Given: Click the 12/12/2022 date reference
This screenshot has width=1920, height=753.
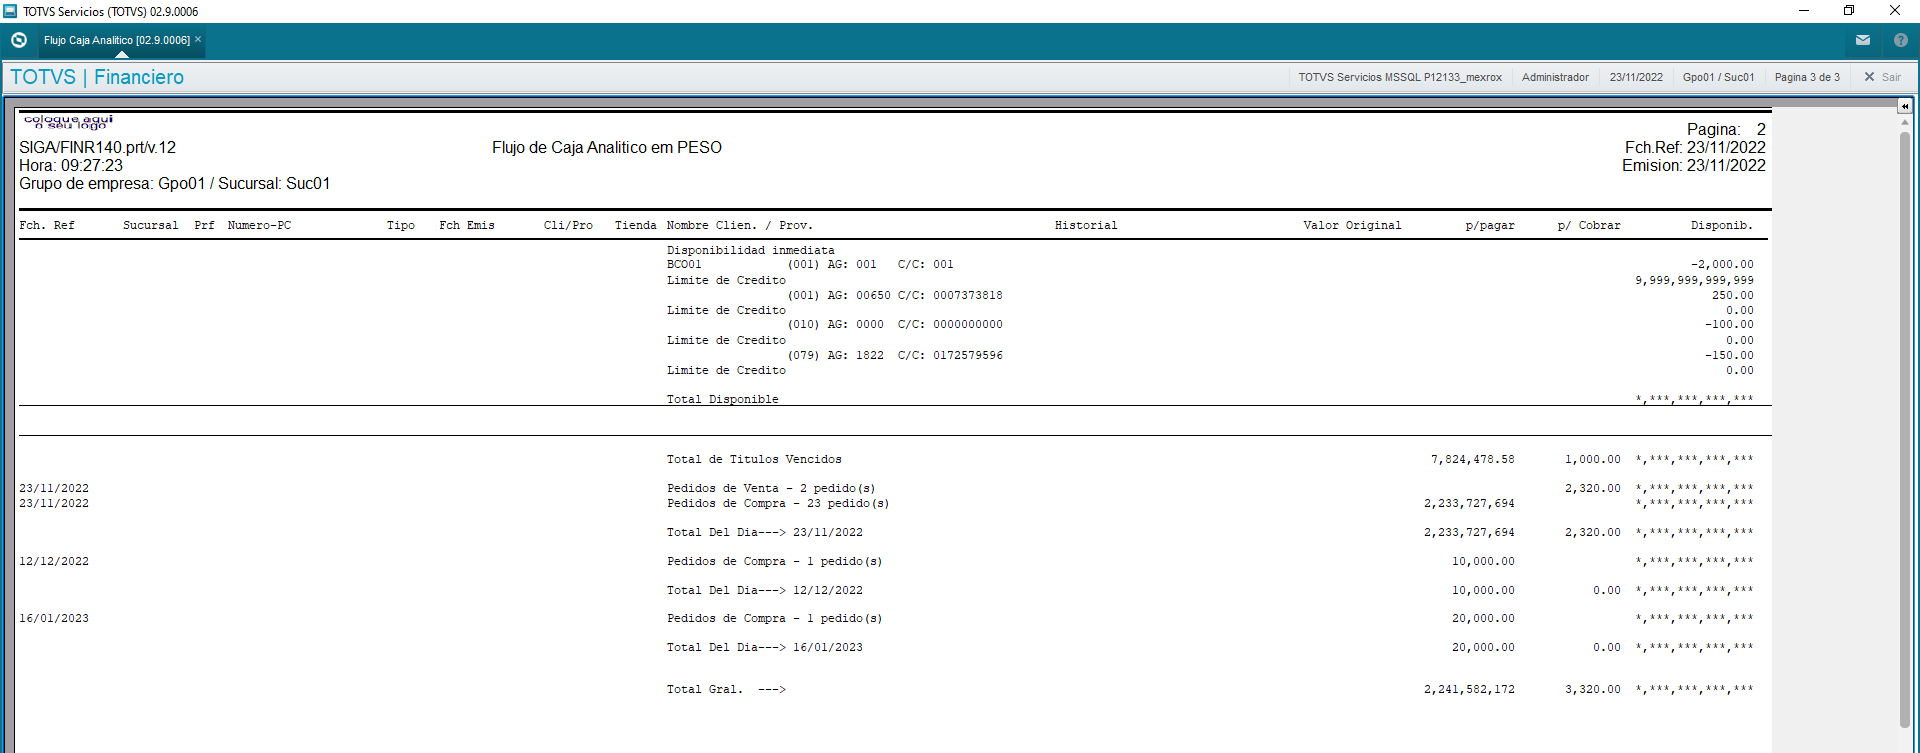Looking at the screenshot, I should point(54,561).
